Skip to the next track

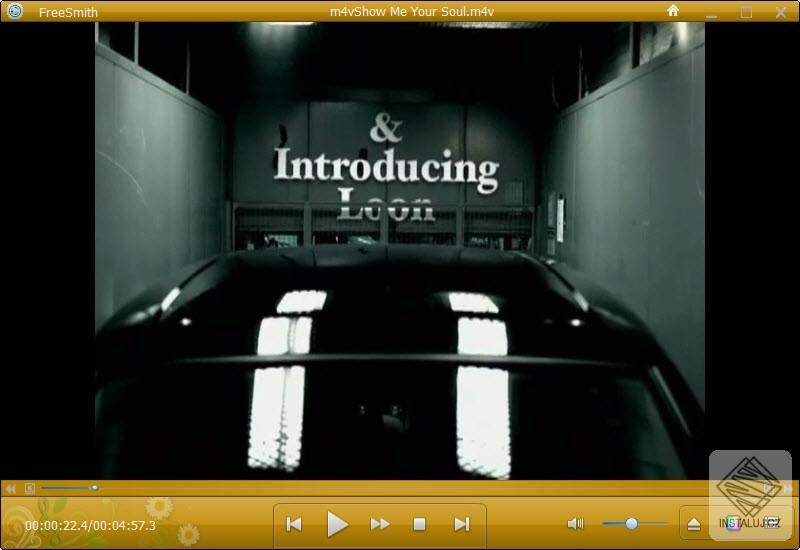coord(462,524)
